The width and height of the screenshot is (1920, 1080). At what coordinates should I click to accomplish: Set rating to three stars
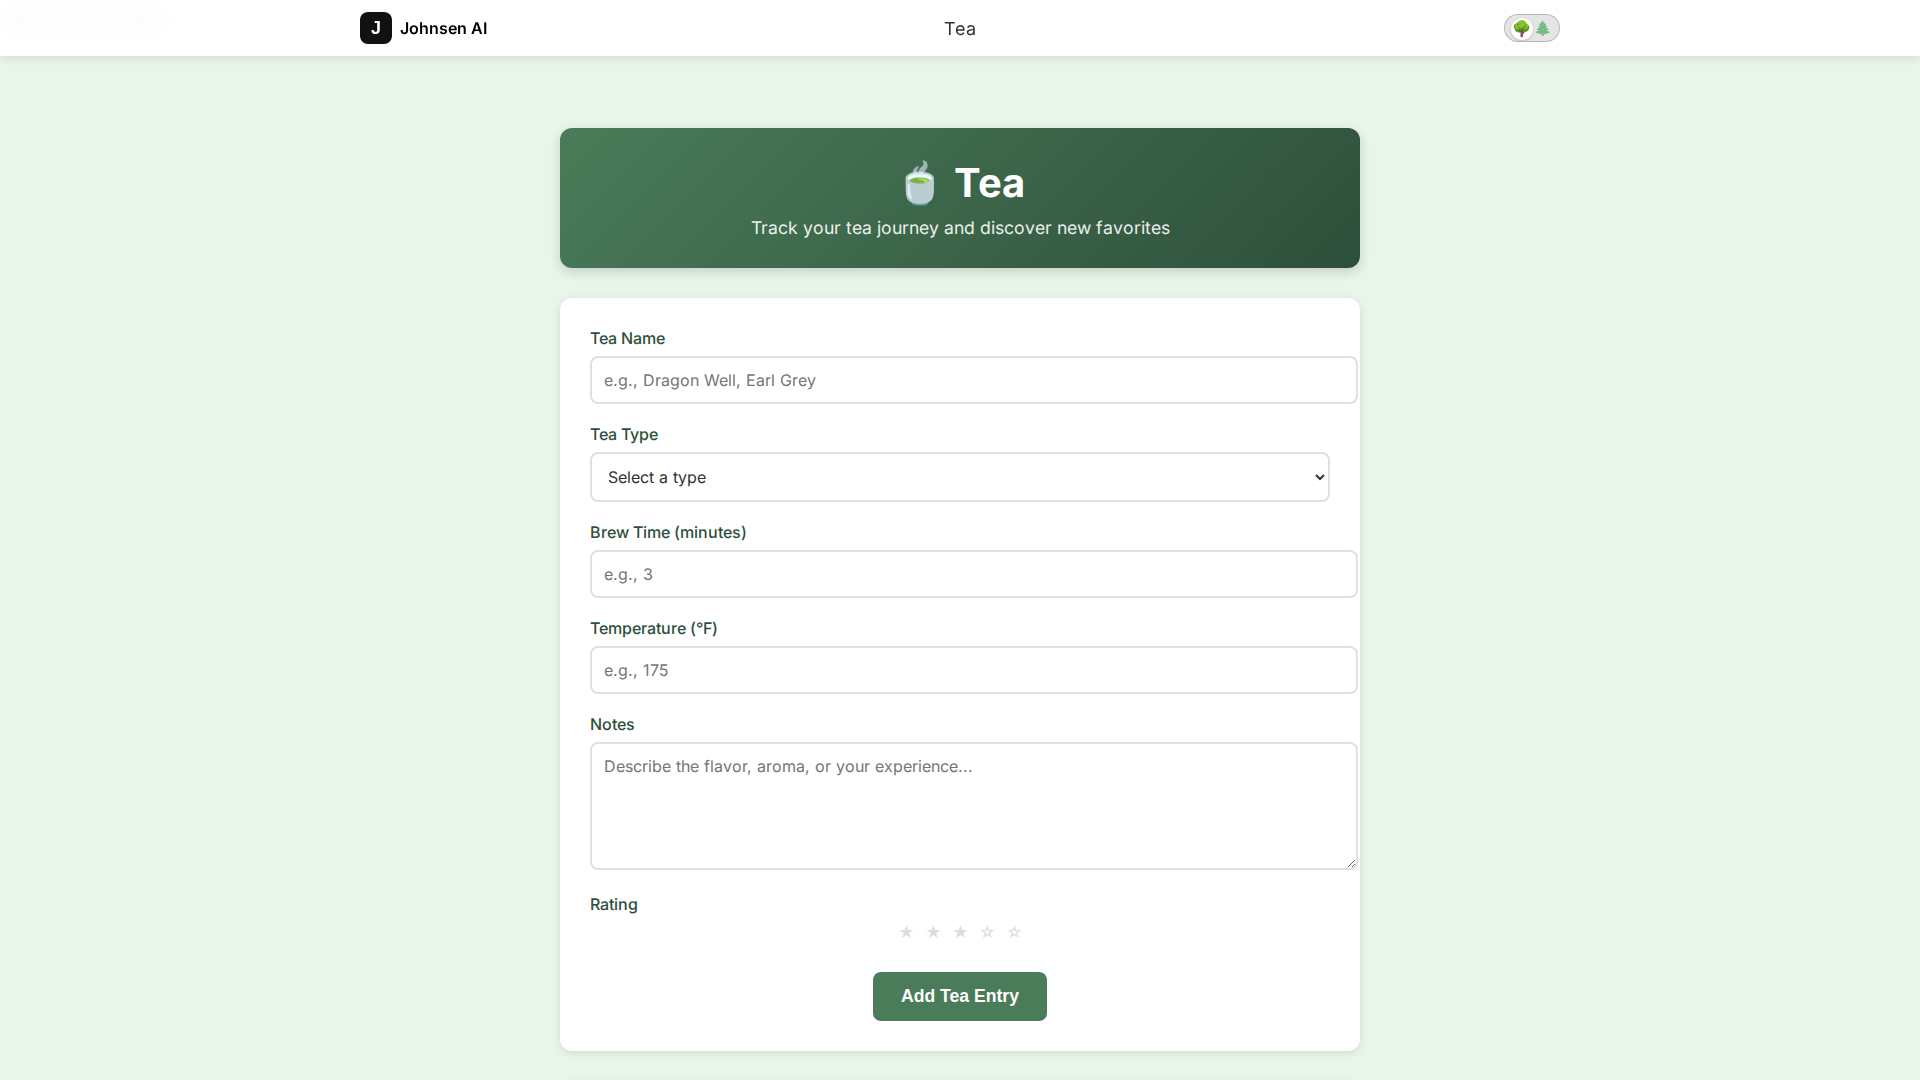(960, 932)
